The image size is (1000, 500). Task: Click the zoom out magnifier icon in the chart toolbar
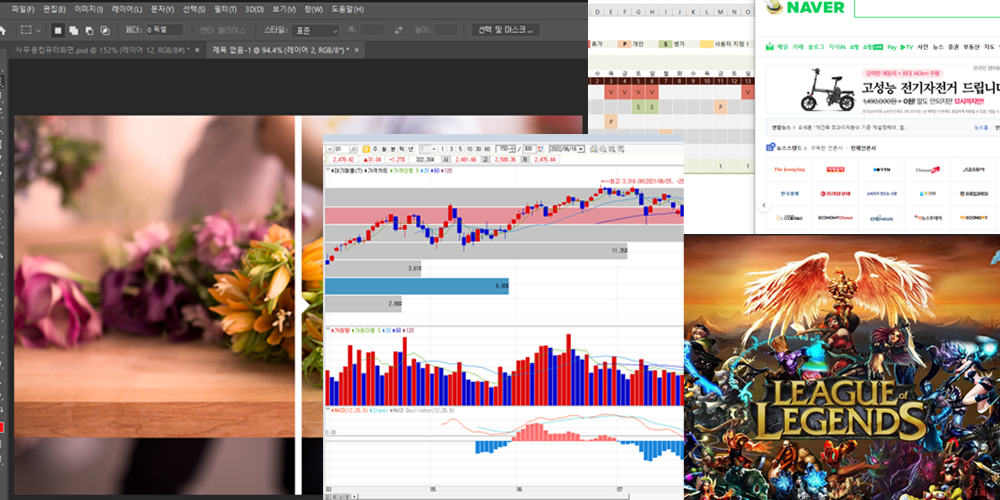[603, 149]
